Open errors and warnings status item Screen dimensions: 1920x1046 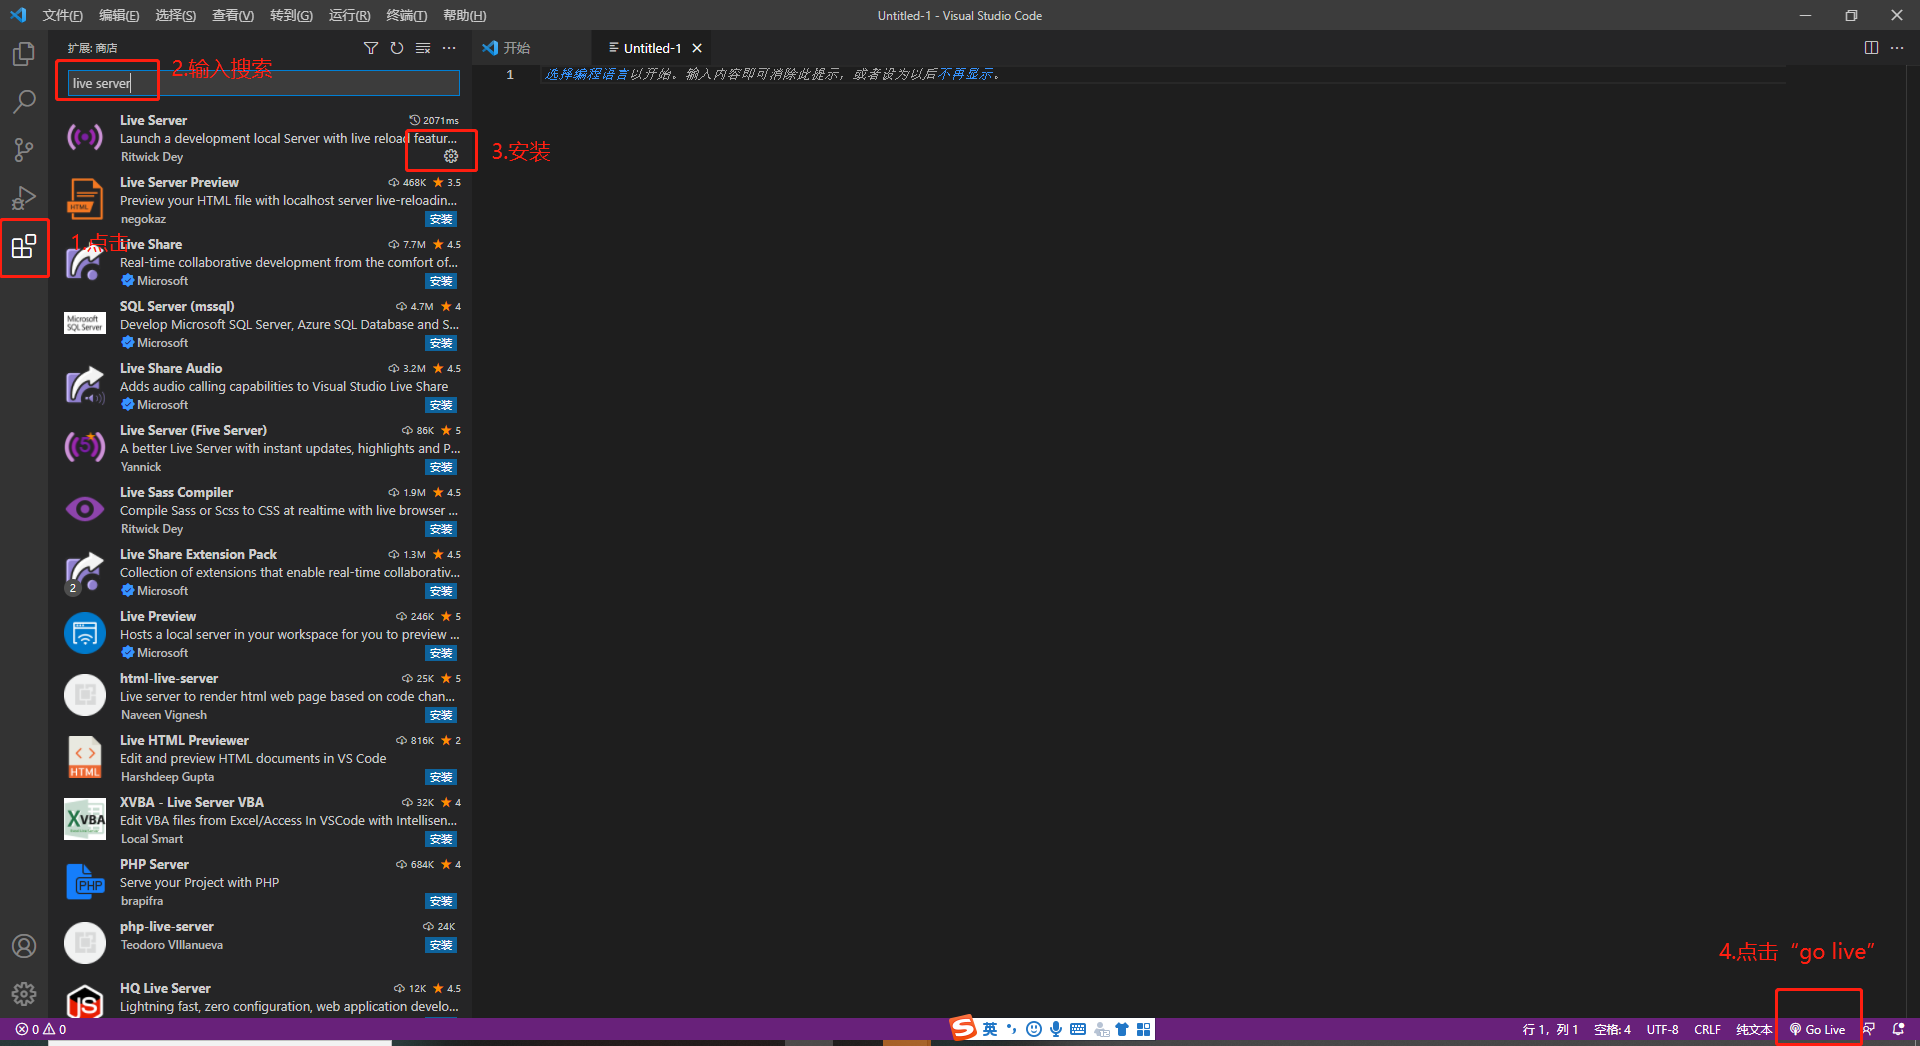(x=41, y=1029)
